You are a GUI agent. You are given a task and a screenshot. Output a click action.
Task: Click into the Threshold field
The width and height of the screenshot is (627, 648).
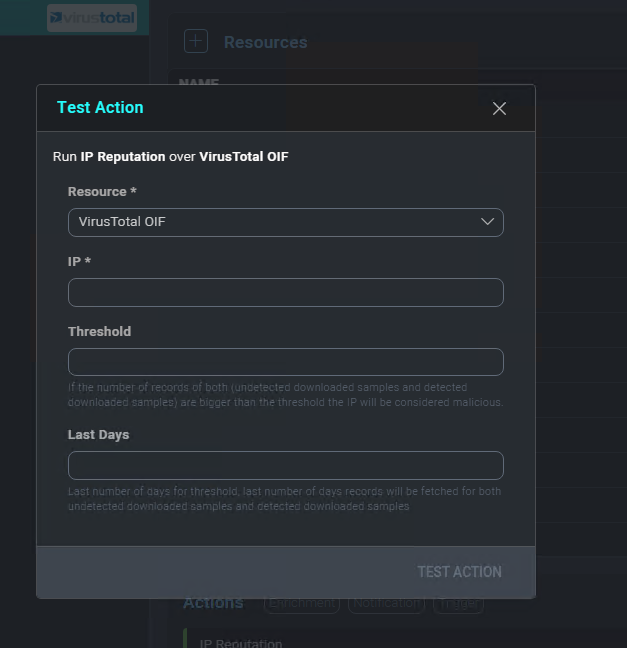(285, 362)
